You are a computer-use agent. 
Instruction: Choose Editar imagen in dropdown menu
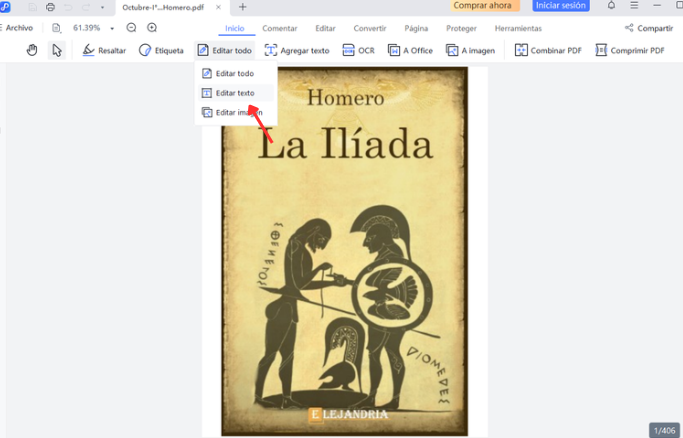click(235, 112)
